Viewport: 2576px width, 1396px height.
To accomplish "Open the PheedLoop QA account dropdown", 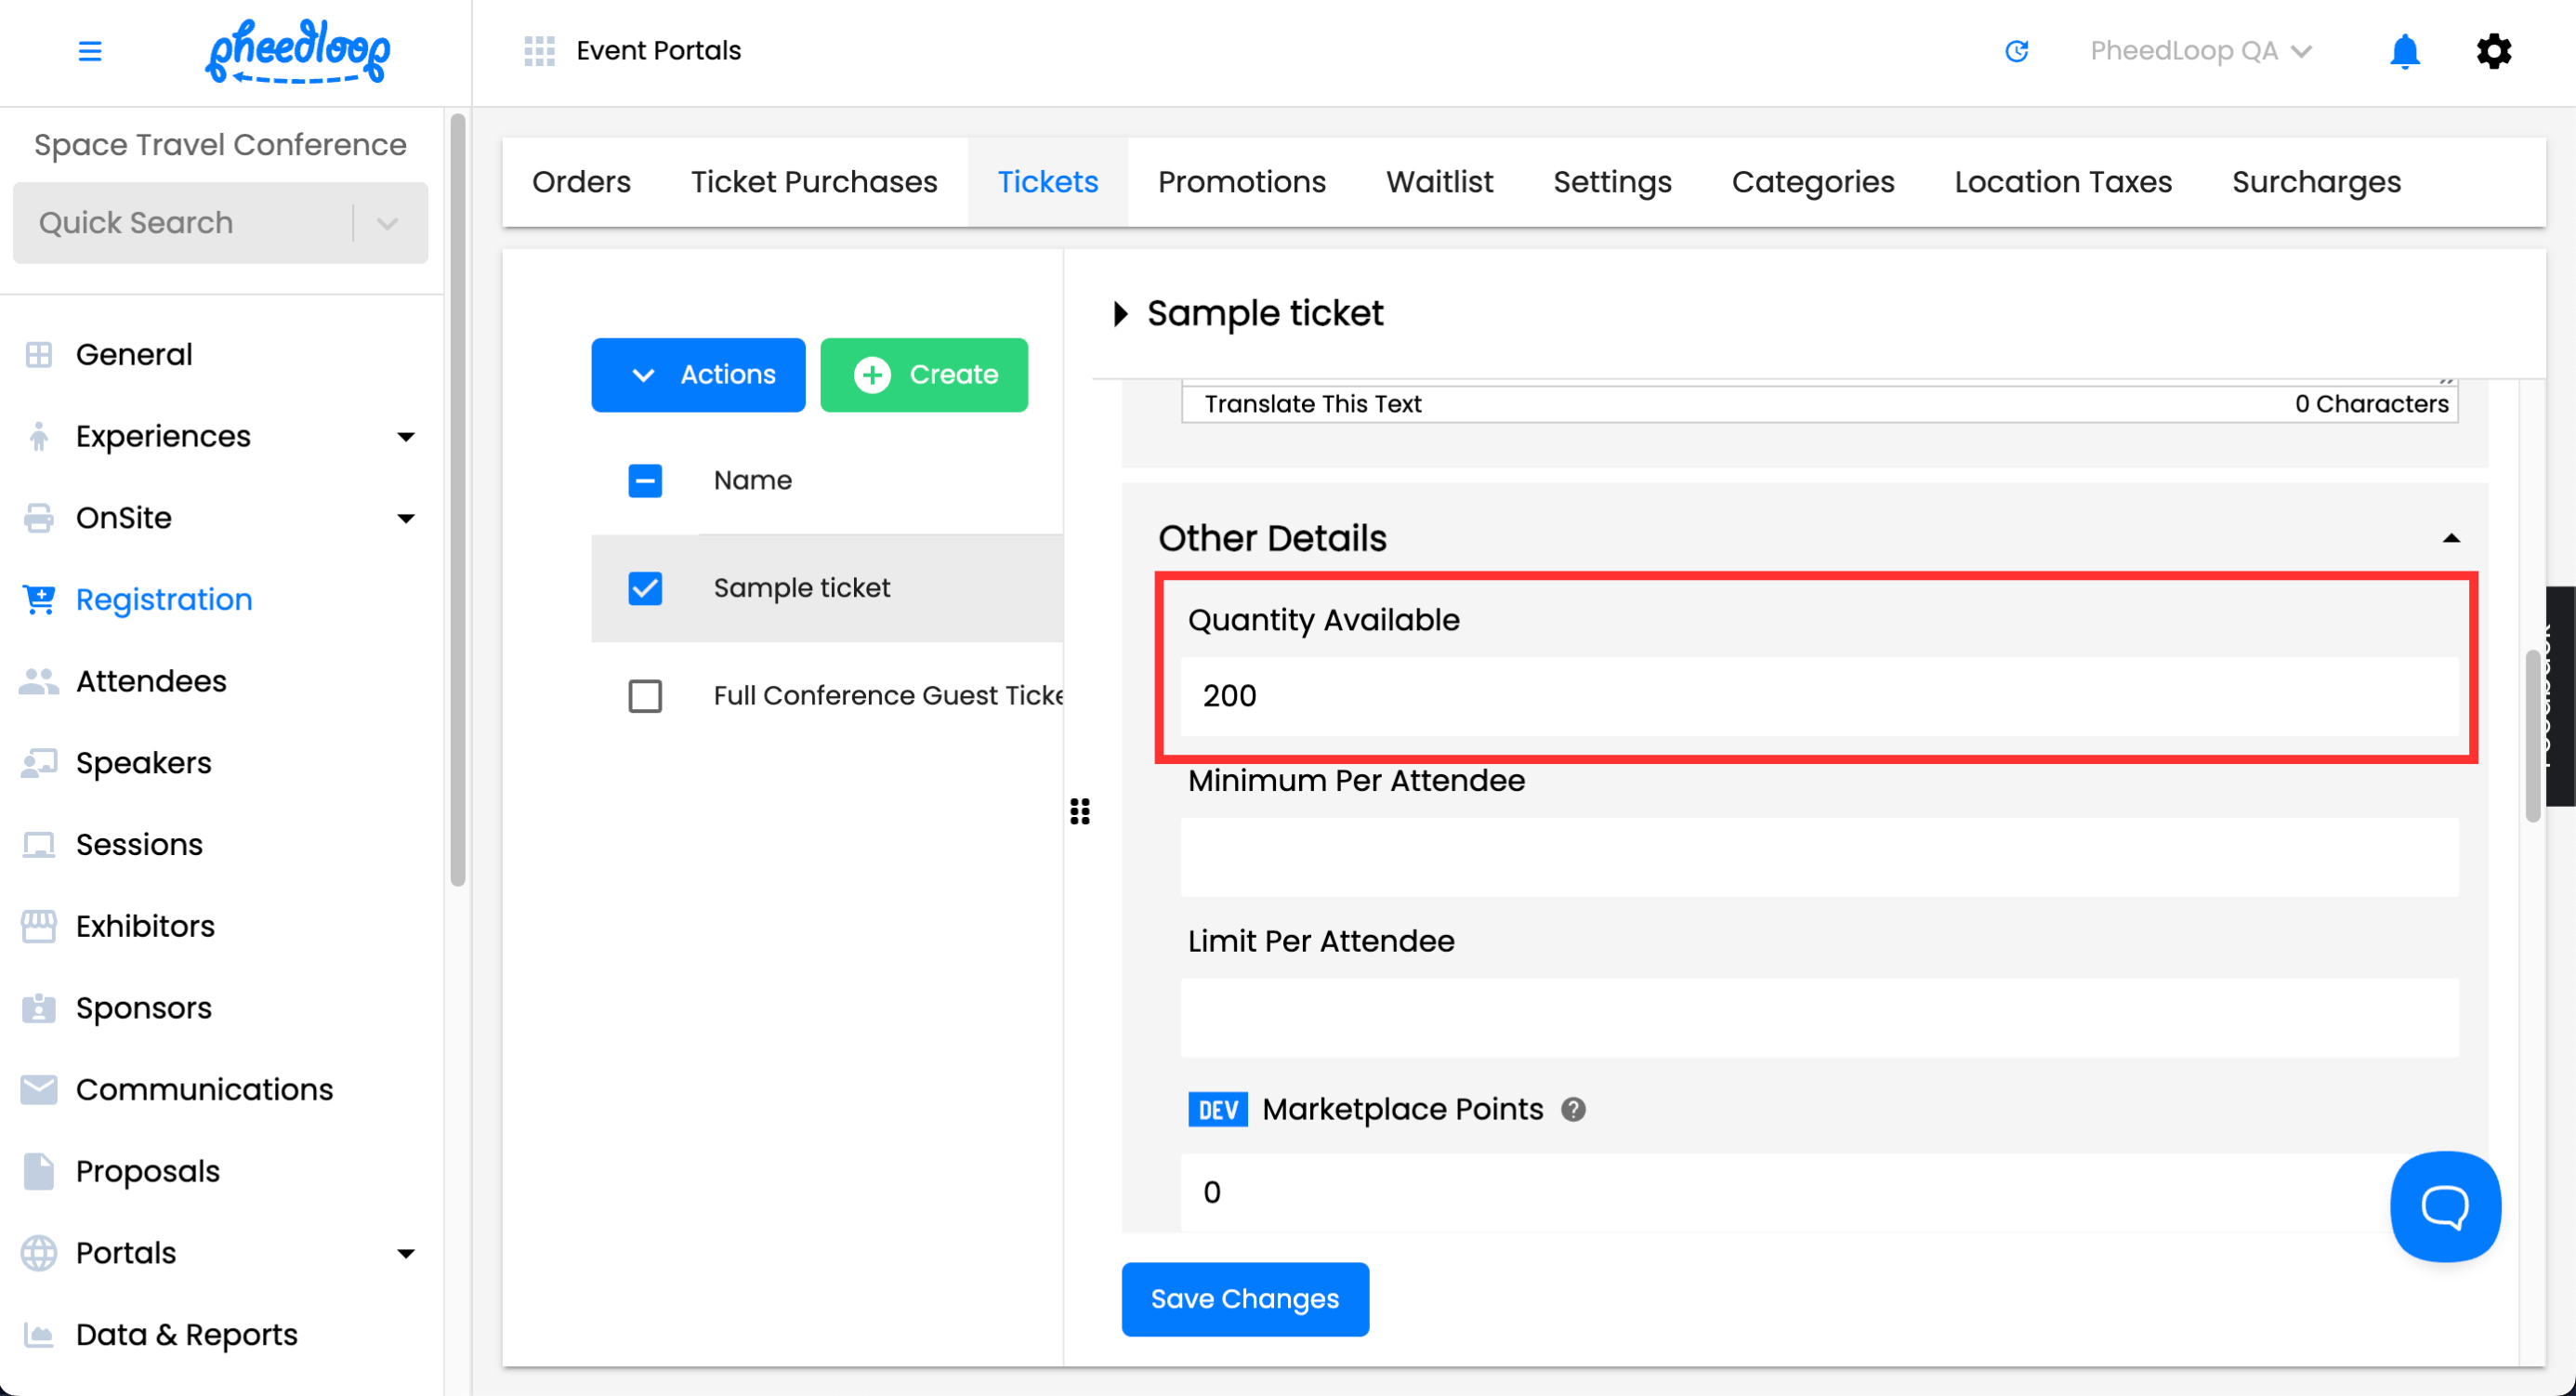I will click(2199, 51).
